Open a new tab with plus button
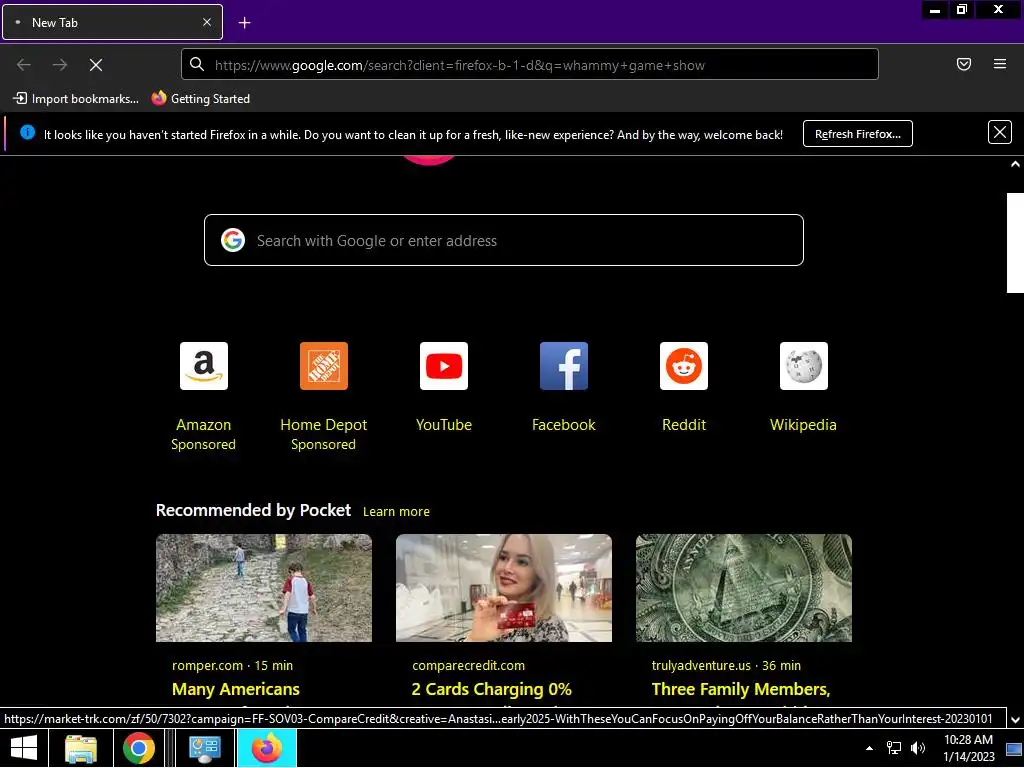Viewport: 1024px width, 768px height. click(x=244, y=23)
